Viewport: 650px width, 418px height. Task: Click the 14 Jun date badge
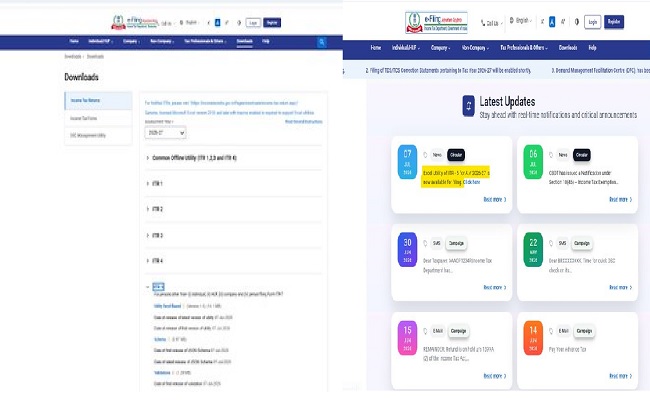click(x=533, y=338)
